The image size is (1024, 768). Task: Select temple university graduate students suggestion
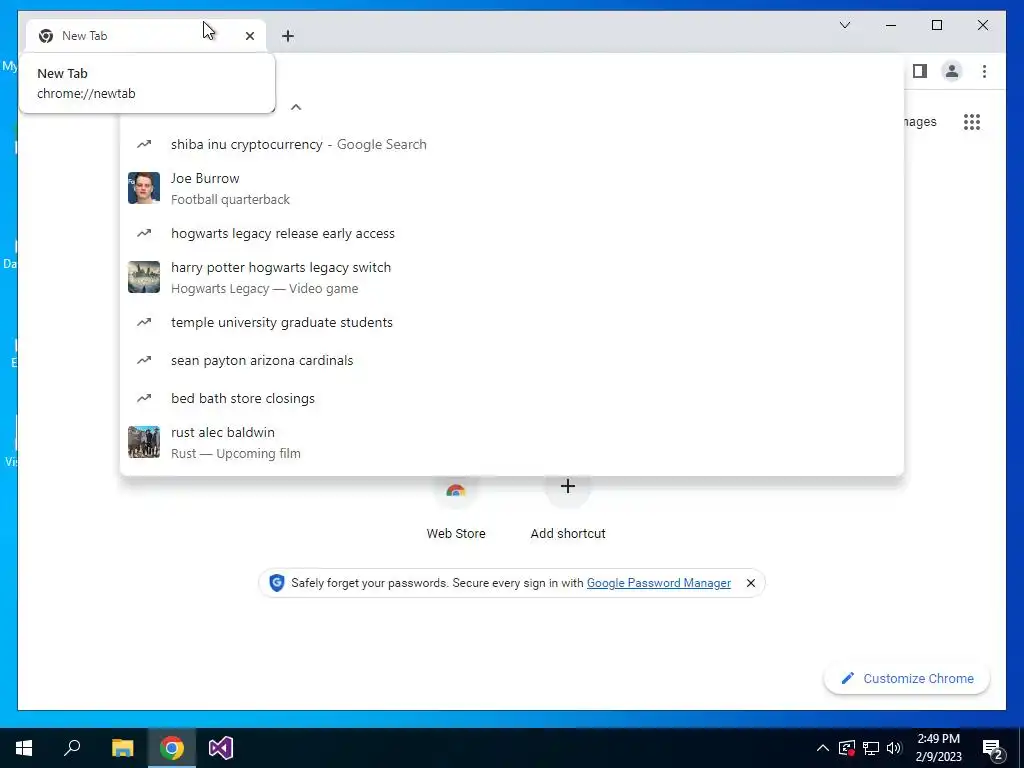(512, 323)
